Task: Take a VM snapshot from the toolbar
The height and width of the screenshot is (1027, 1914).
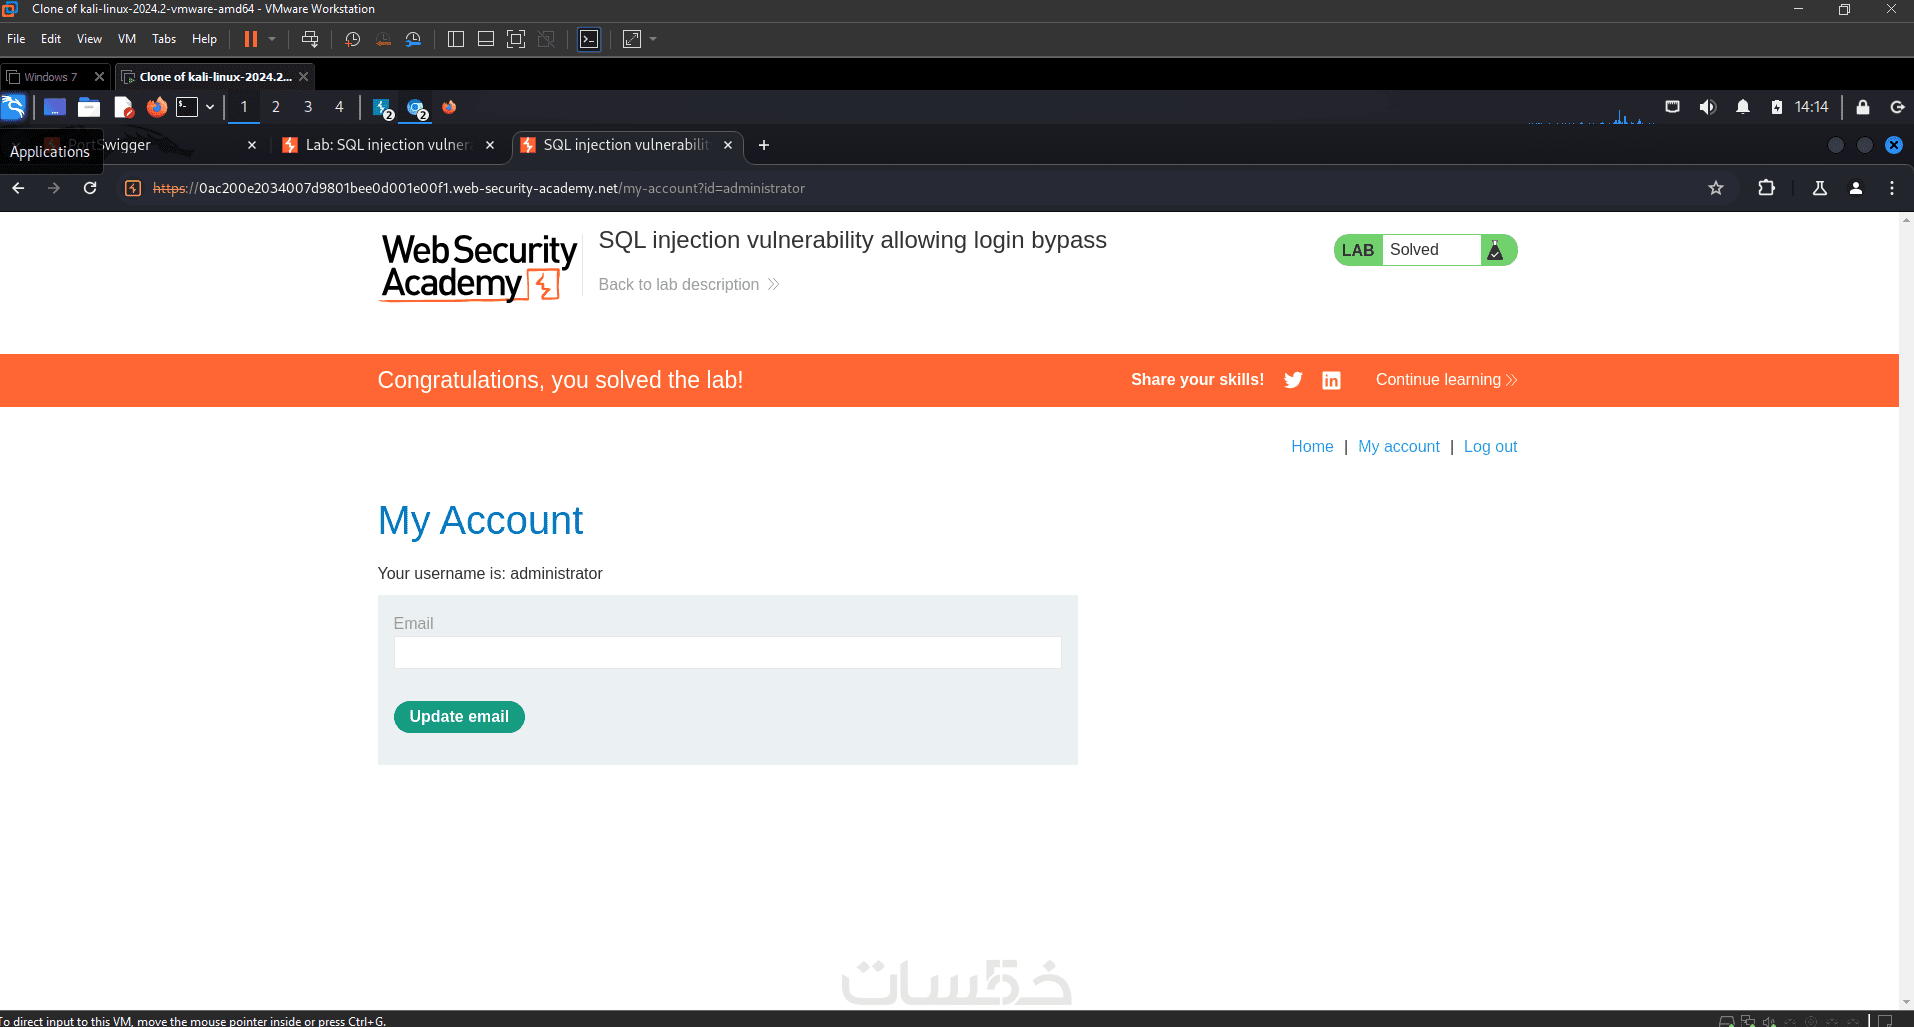Action: [352, 39]
